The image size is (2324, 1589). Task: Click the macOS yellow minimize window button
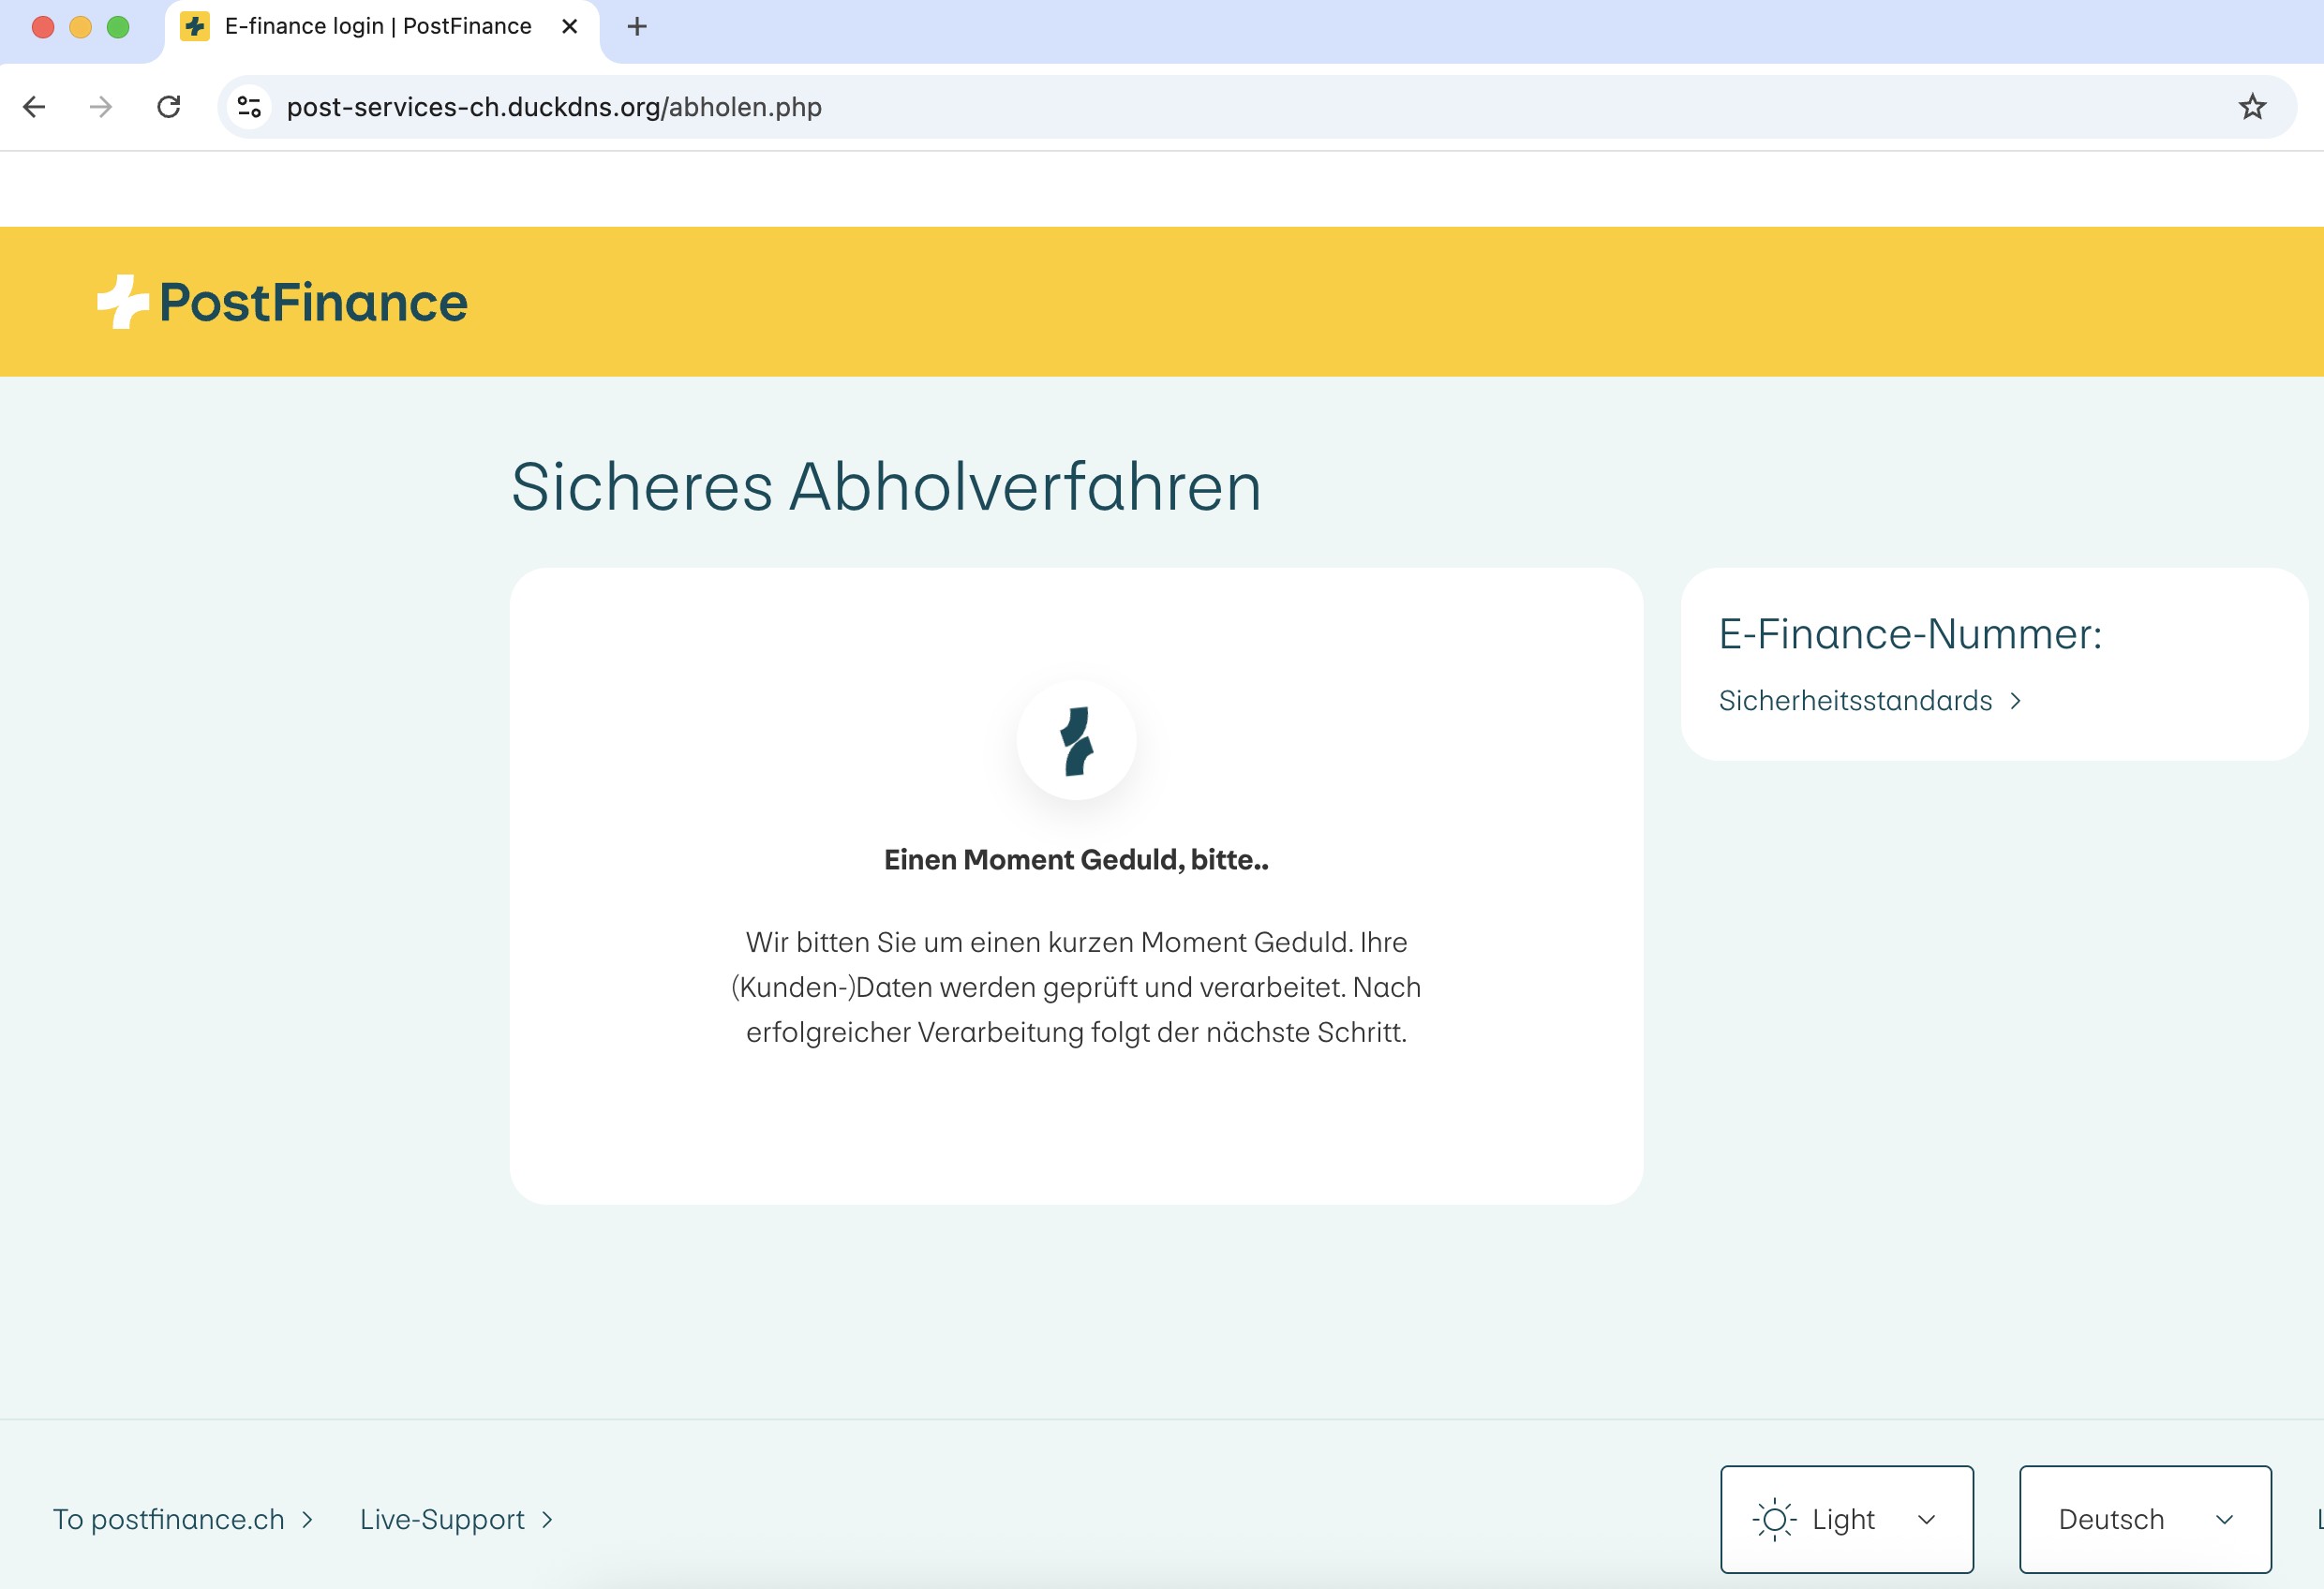tap(80, 27)
